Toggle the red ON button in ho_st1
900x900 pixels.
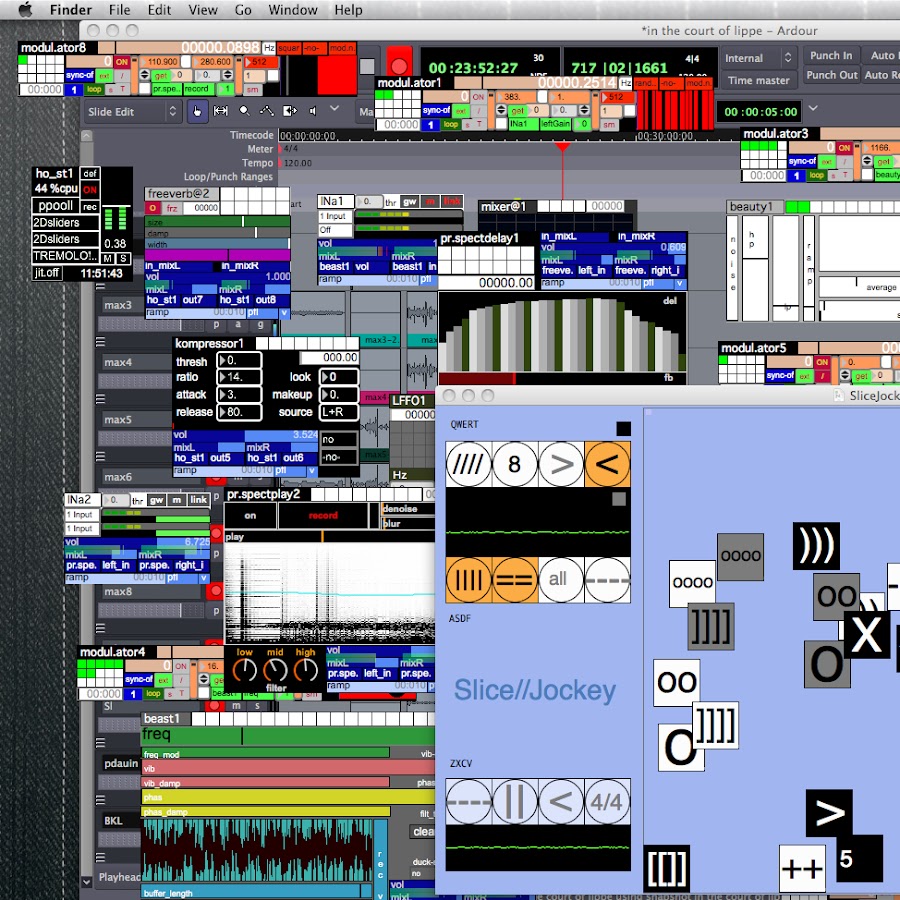coord(90,189)
